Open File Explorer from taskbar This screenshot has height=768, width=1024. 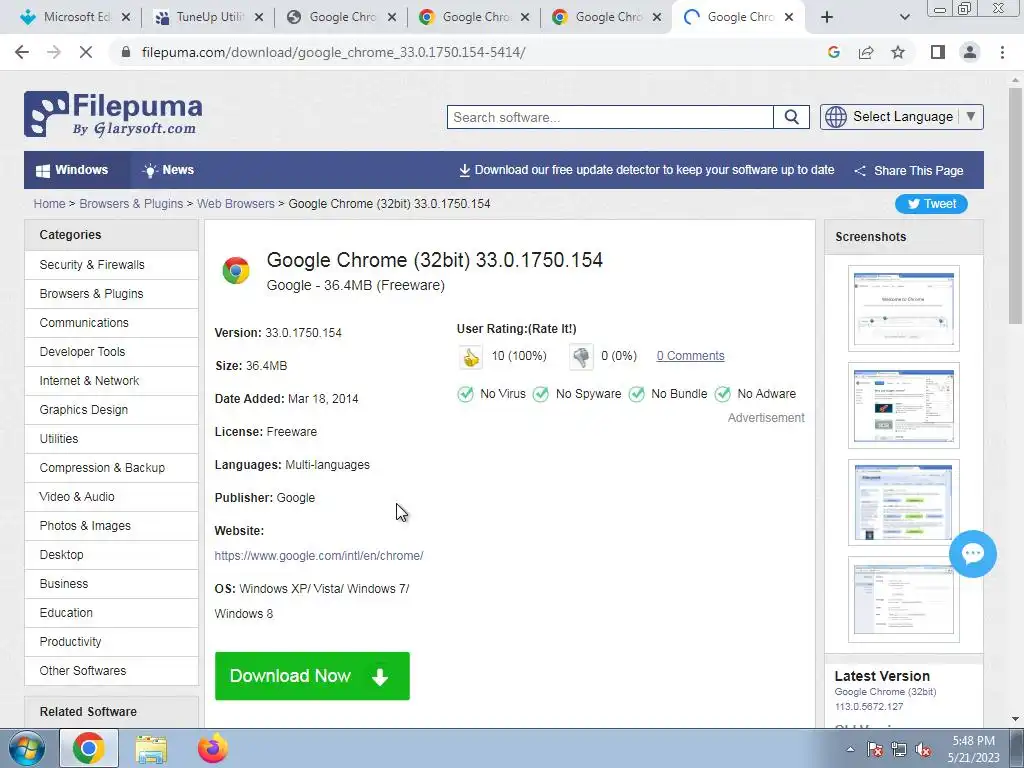coord(151,748)
